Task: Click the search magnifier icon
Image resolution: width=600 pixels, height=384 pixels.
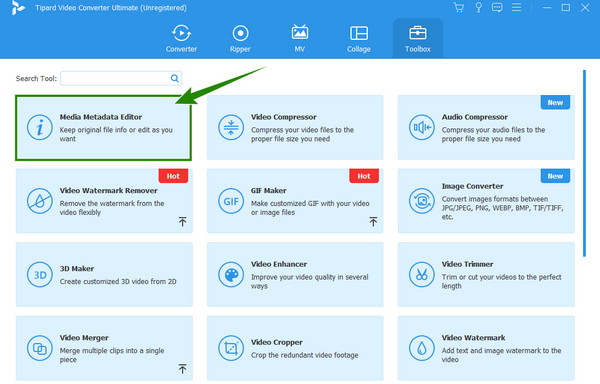Action: [x=174, y=78]
